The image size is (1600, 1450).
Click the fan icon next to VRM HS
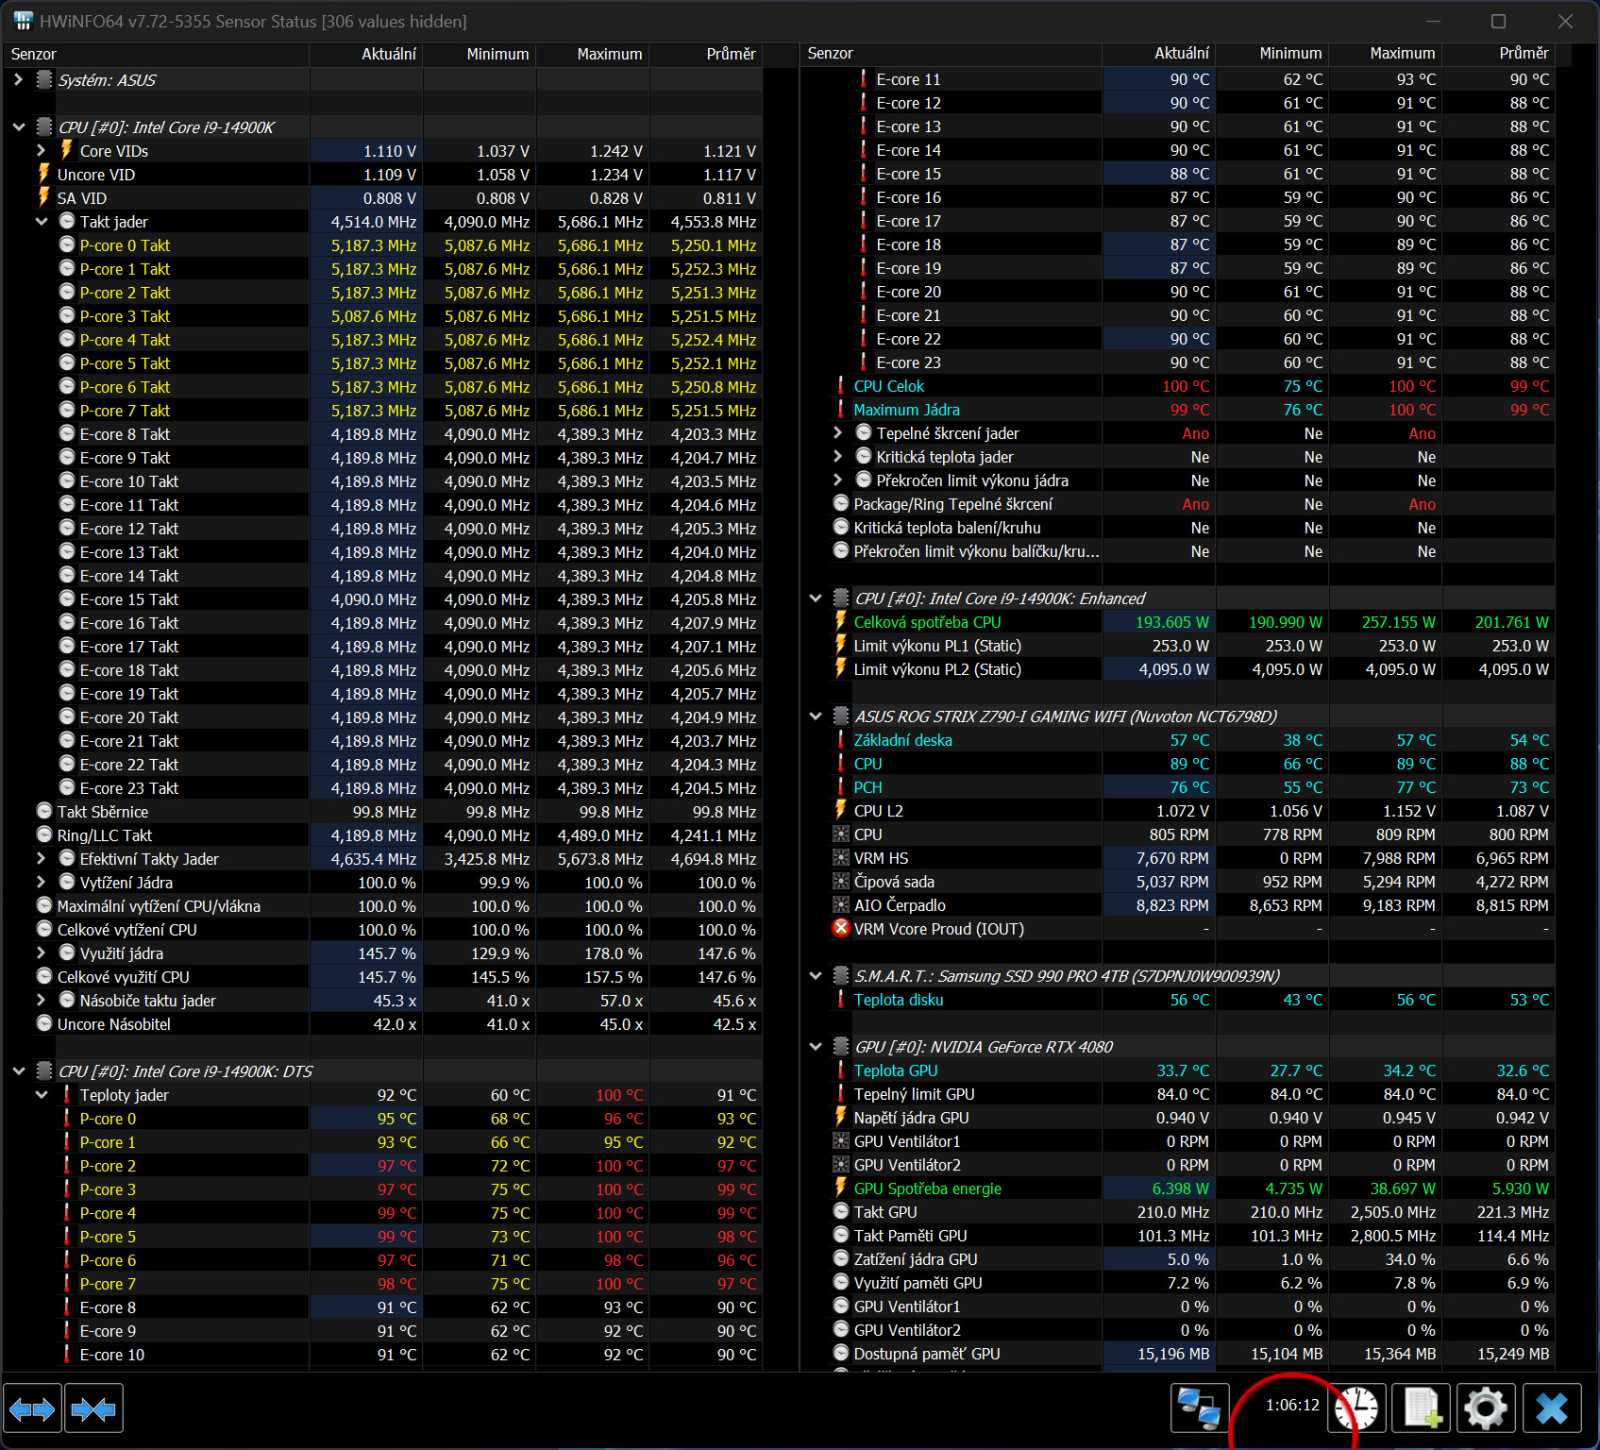(841, 858)
